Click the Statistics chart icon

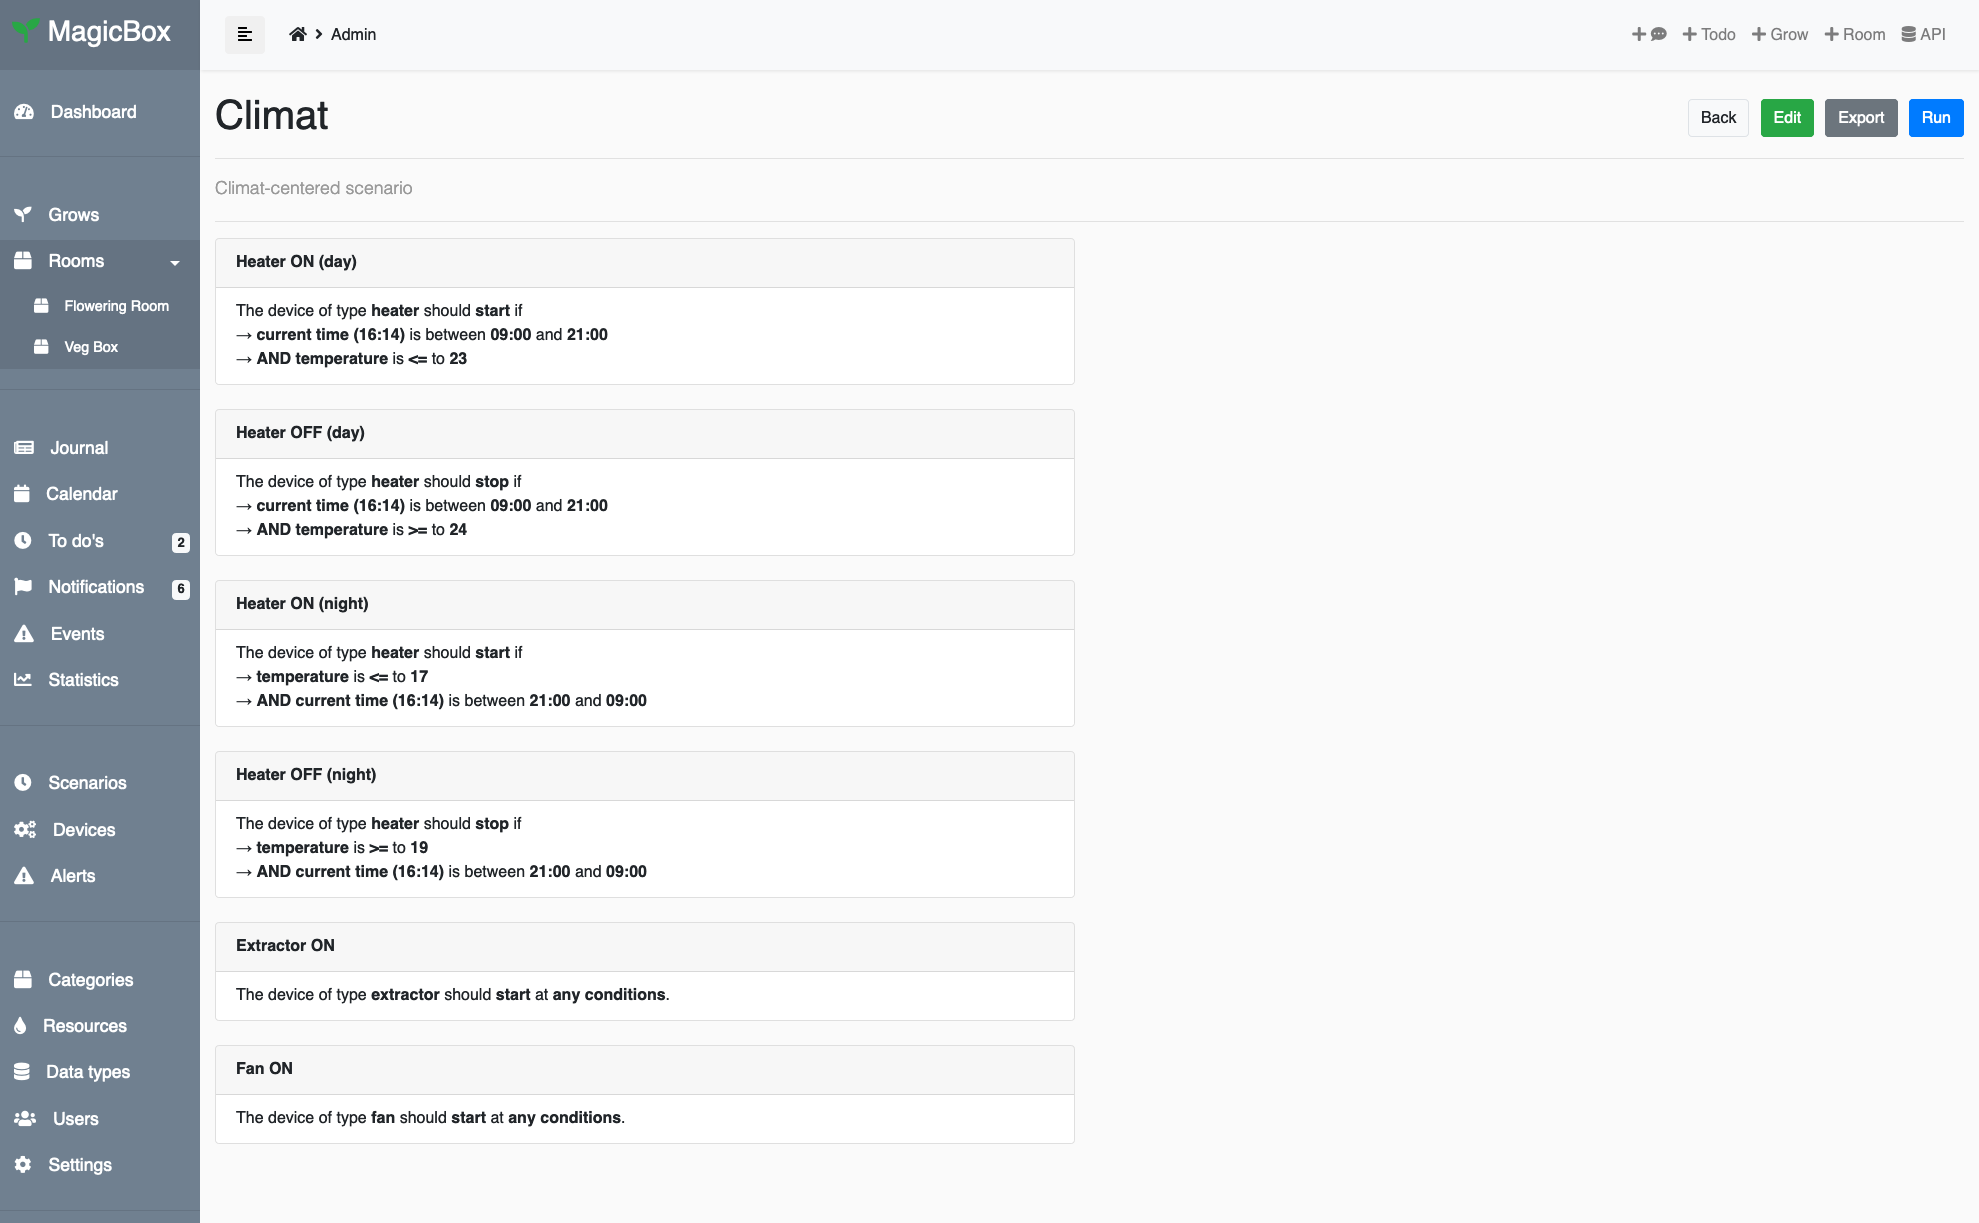point(23,680)
